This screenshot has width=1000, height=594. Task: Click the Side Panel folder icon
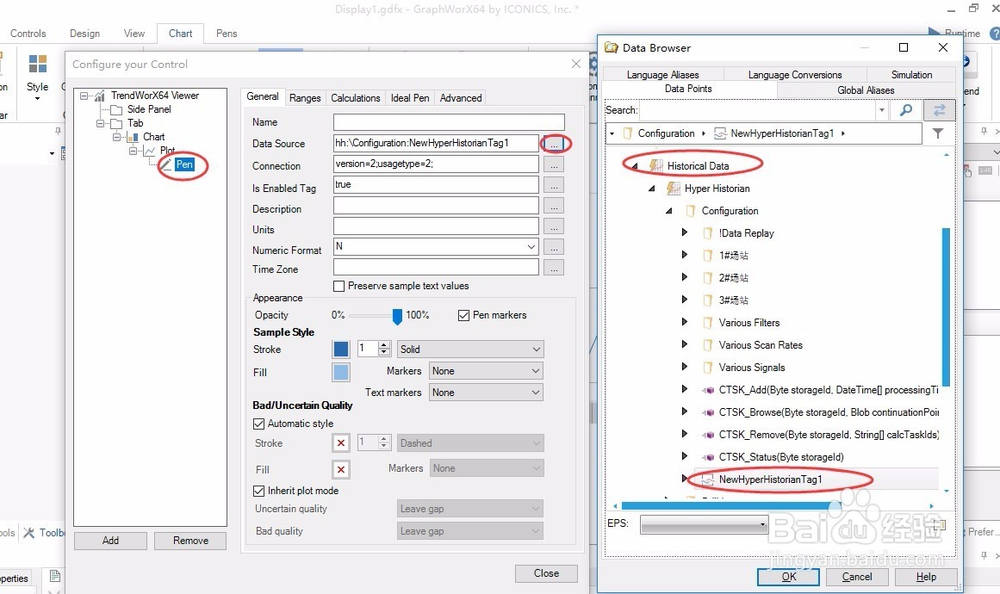pyautogui.click(x=116, y=110)
